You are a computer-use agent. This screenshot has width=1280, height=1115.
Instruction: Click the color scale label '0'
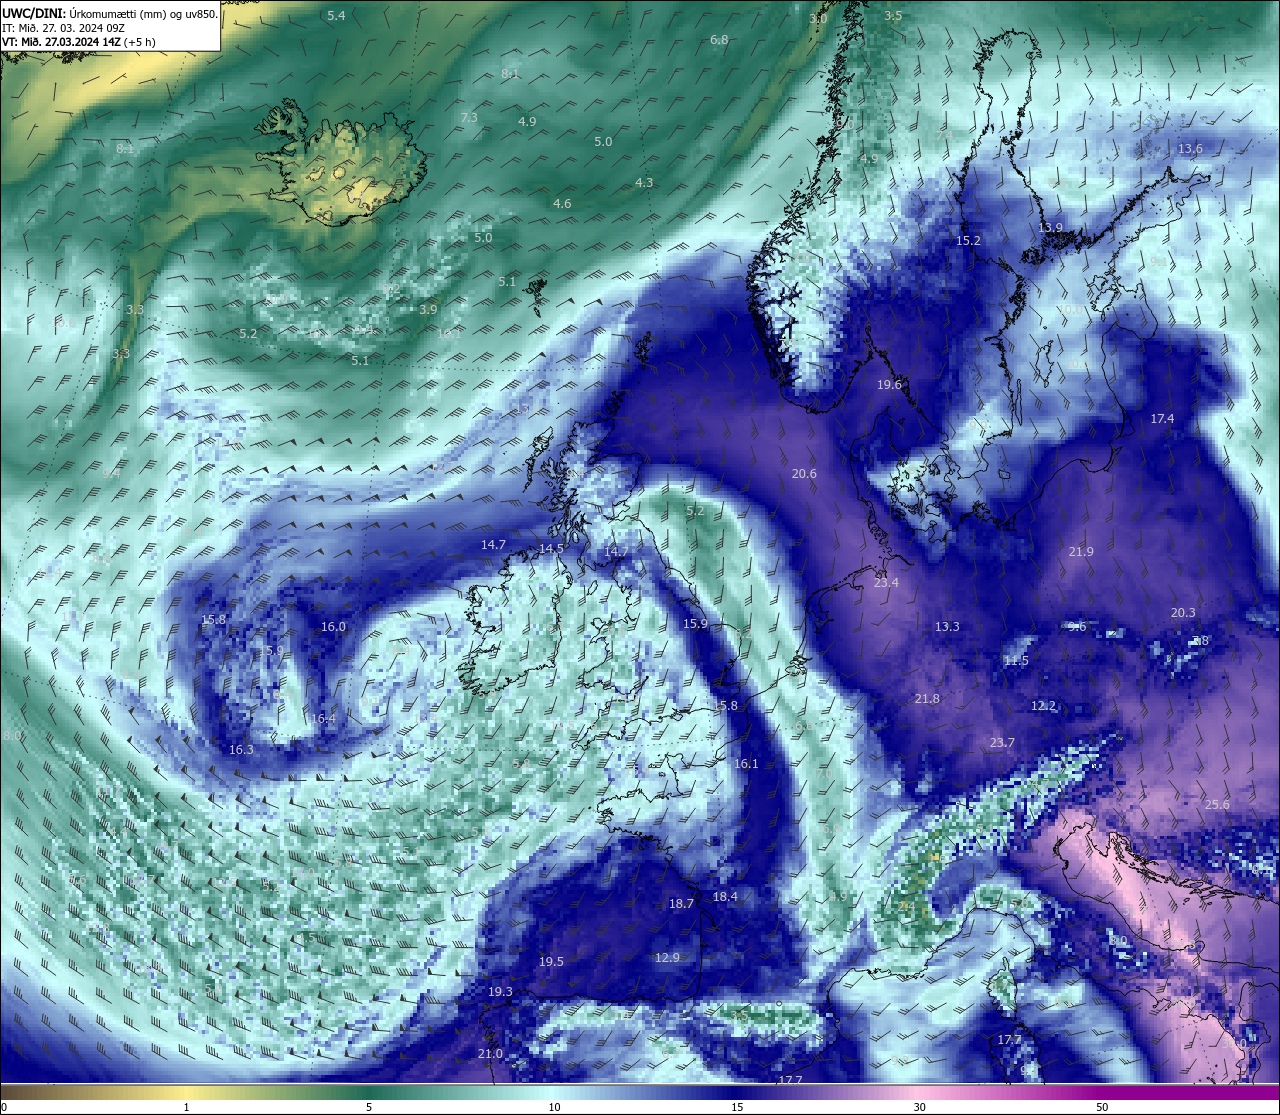[x=3, y=1107]
